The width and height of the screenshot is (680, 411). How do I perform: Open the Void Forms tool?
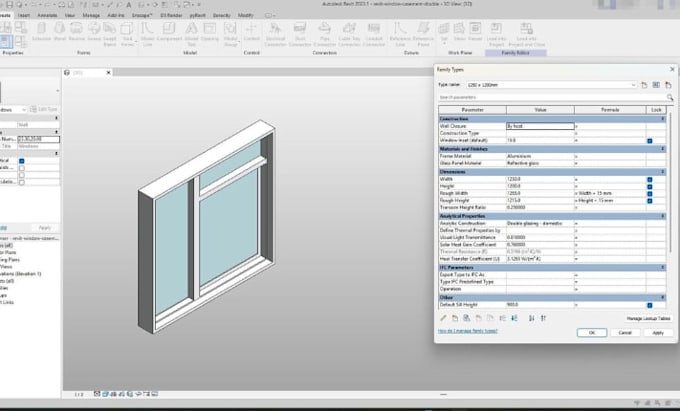127,34
